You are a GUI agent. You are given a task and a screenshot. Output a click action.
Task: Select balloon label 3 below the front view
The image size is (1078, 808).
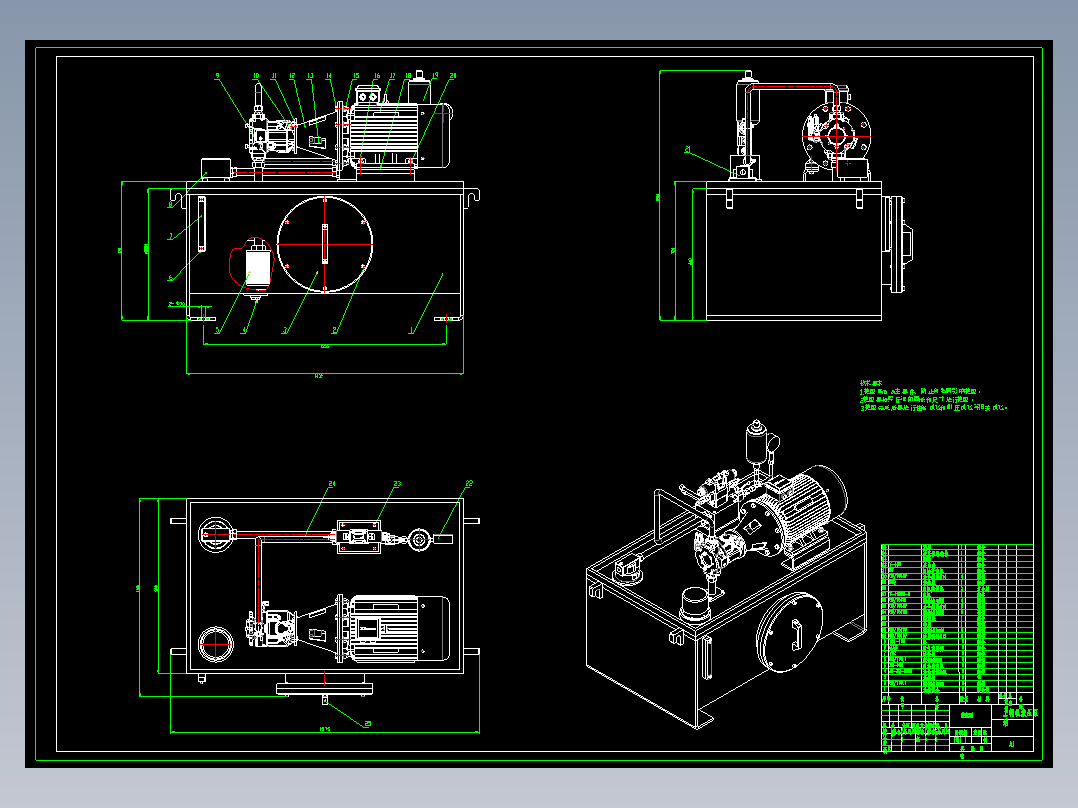(285, 331)
